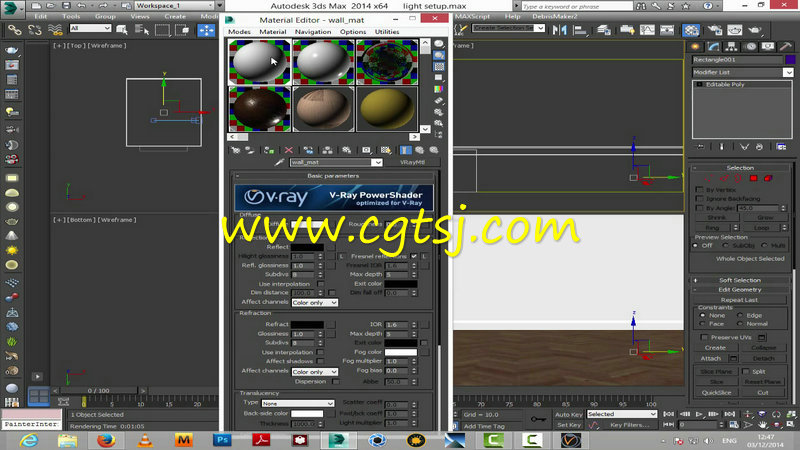Open the Modify command panel tab
Image resolution: width=800 pixels, height=450 pixels.
tap(713, 46)
